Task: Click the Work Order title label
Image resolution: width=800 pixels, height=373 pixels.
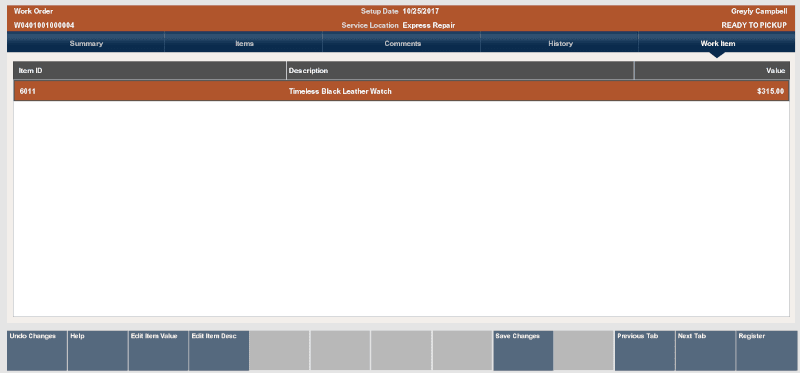Action: point(33,11)
